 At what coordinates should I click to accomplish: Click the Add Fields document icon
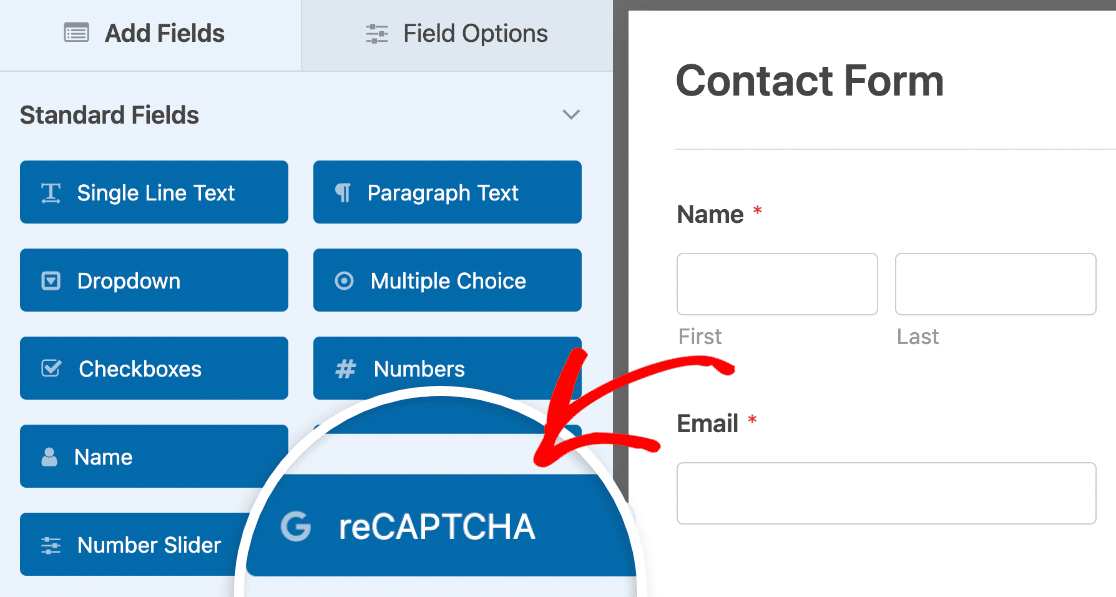click(x=76, y=33)
